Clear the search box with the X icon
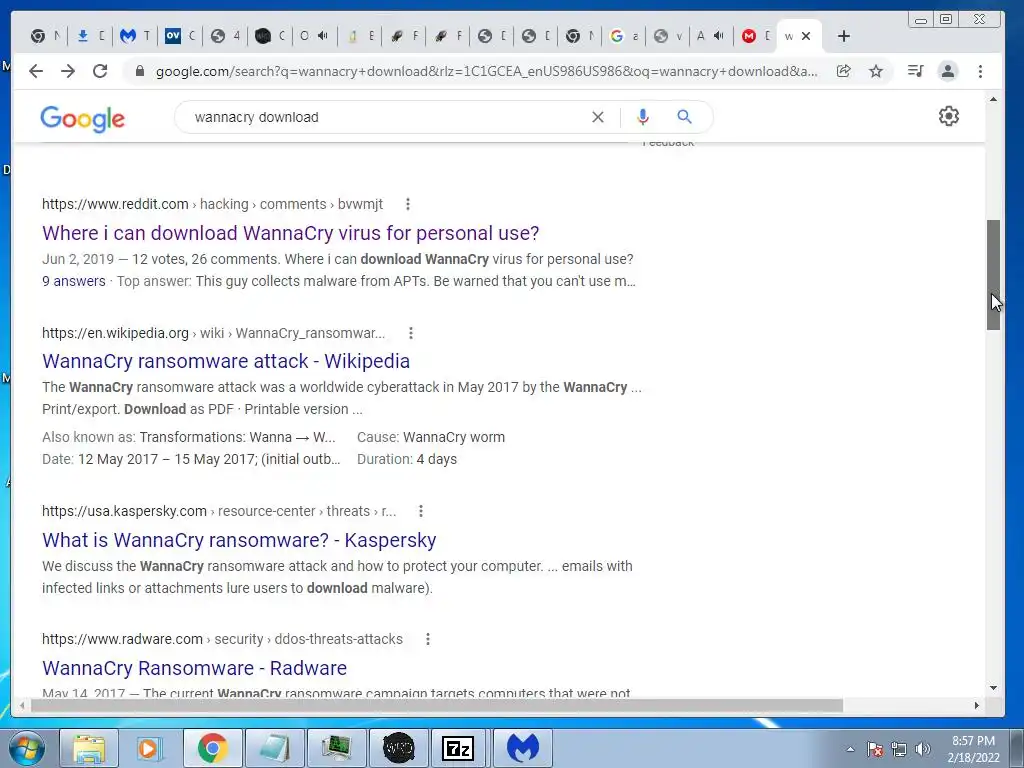The height and width of the screenshot is (768, 1024). point(598,117)
